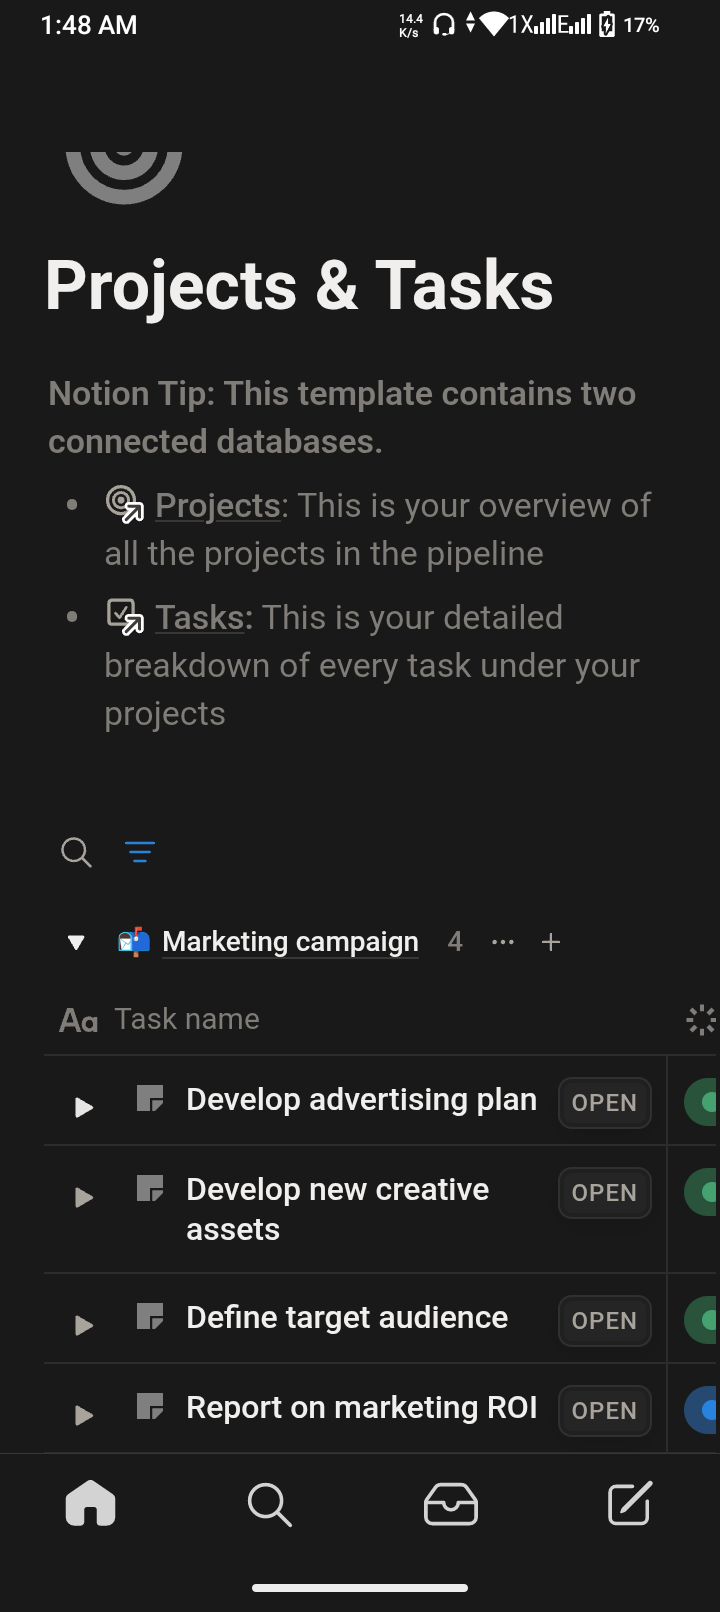720x1612 pixels.
Task: Collapse the Marketing campaign group
Action: point(76,942)
